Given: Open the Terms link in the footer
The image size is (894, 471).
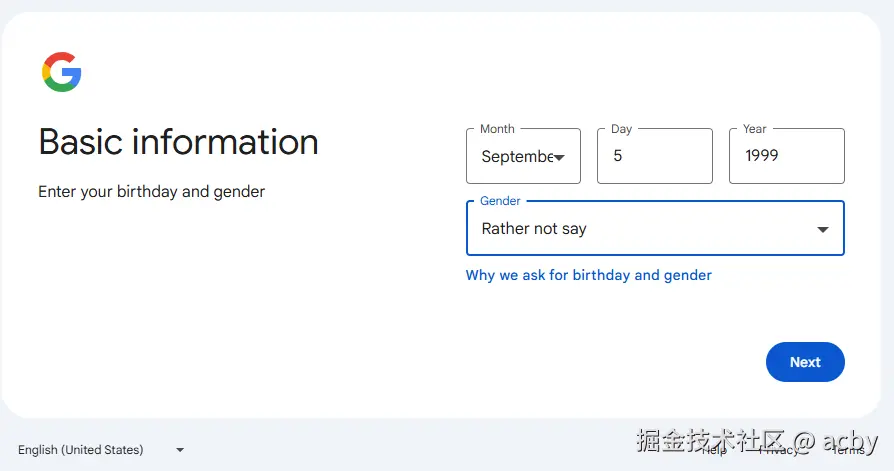Looking at the screenshot, I should coord(848,450).
